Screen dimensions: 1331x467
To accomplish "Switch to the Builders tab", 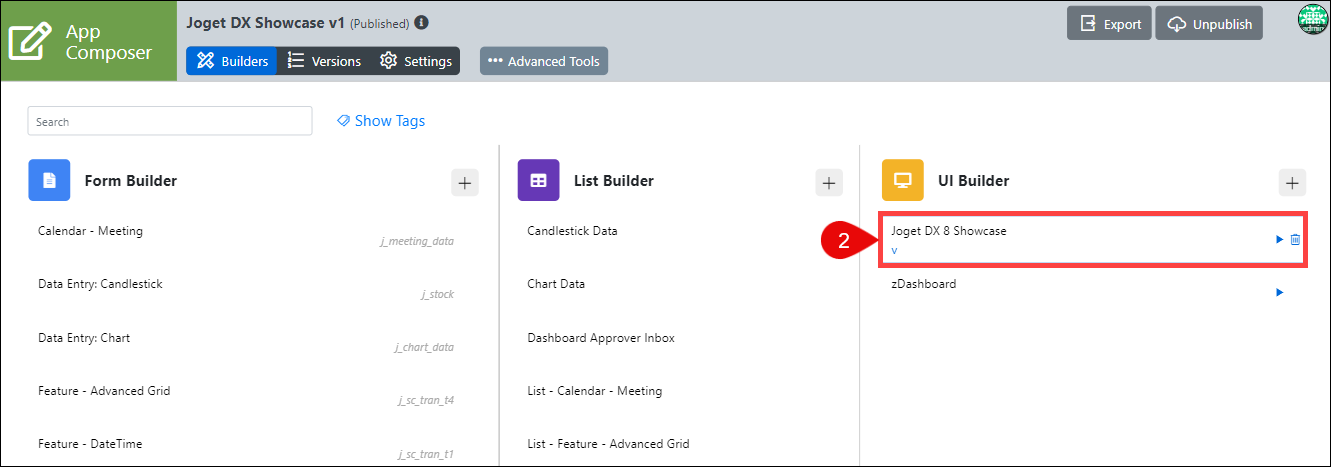I will (232, 61).
